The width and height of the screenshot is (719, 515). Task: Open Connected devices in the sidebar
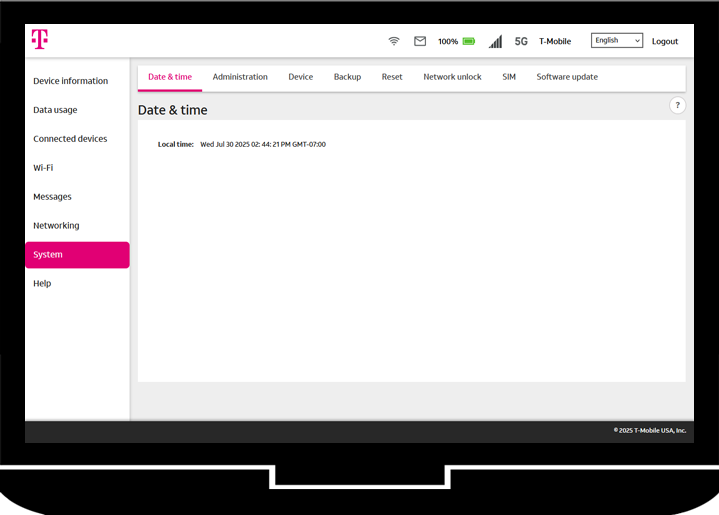70,139
